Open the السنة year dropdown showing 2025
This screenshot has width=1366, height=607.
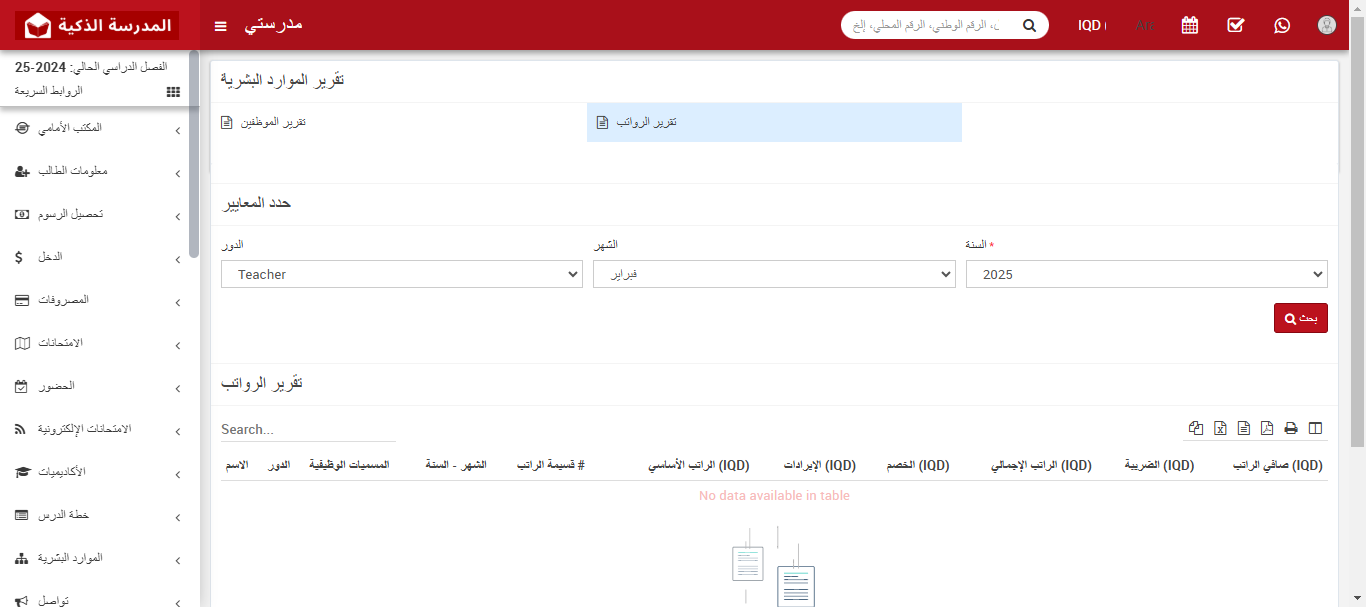(1147, 273)
